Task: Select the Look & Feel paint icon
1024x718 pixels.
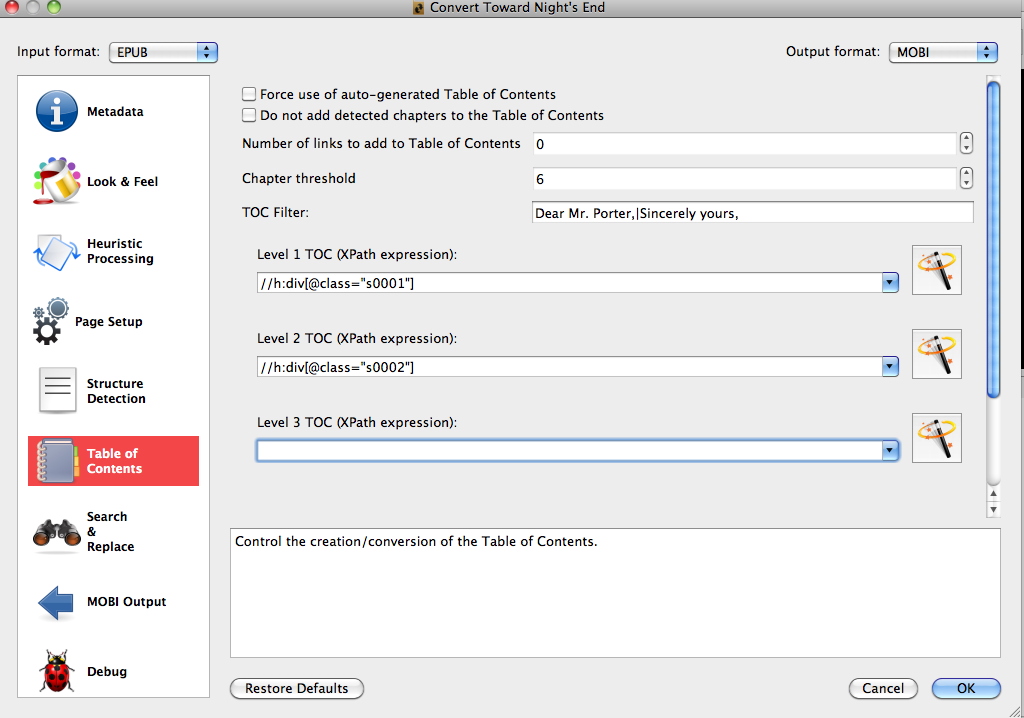Action: 57,181
